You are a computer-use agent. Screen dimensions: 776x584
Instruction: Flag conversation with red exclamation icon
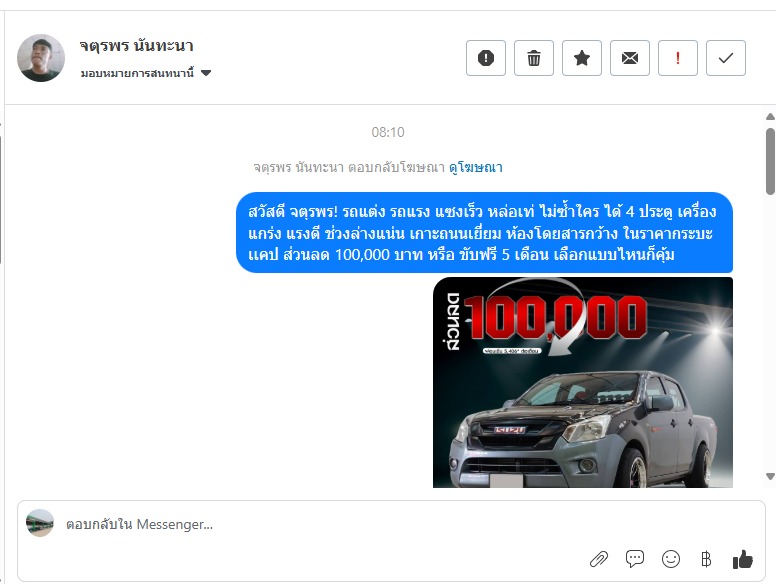(678, 58)
